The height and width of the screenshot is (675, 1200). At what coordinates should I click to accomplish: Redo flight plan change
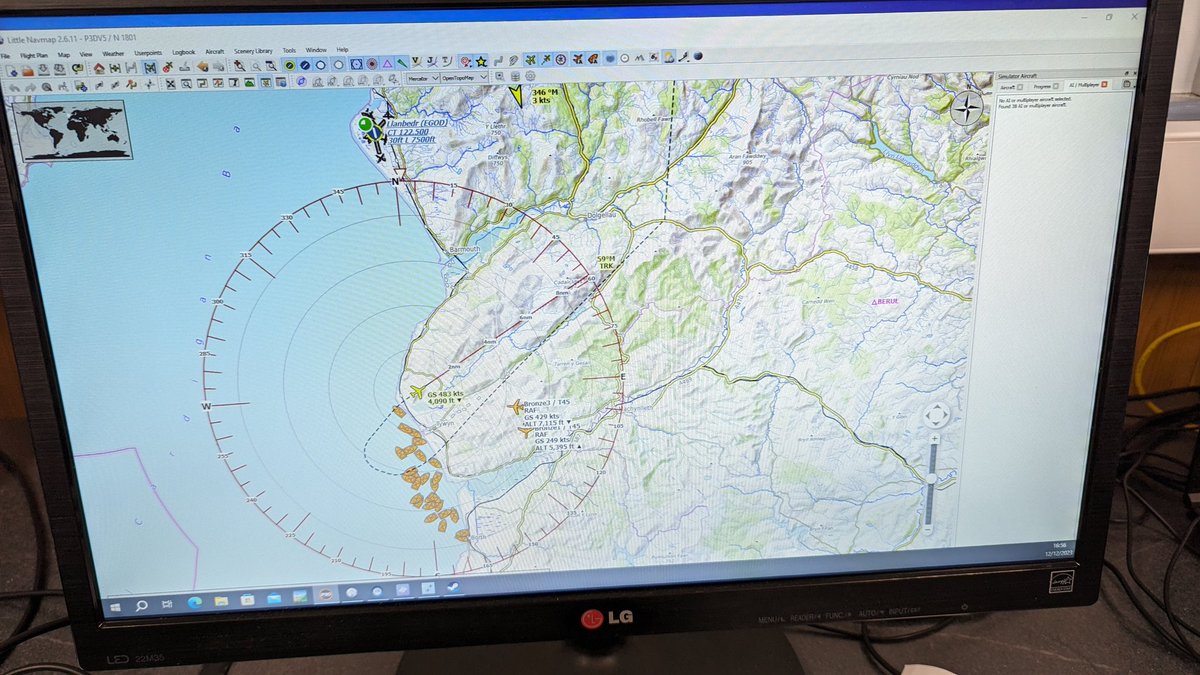[30, 86]
